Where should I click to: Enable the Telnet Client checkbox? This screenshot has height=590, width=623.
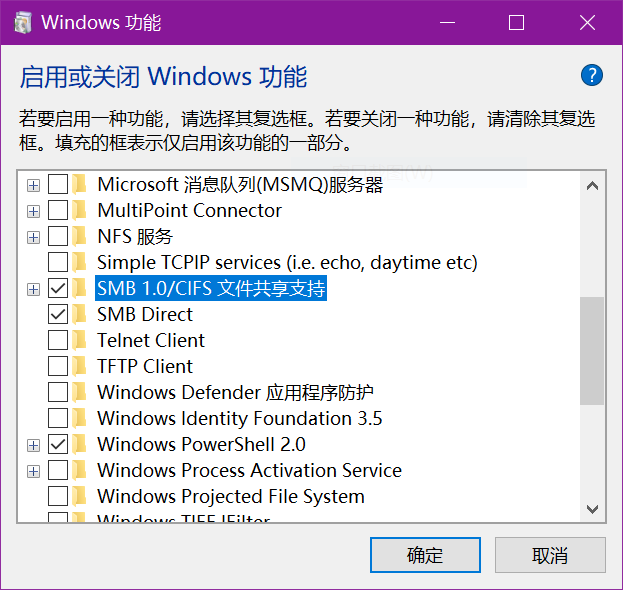pos(58,340)
